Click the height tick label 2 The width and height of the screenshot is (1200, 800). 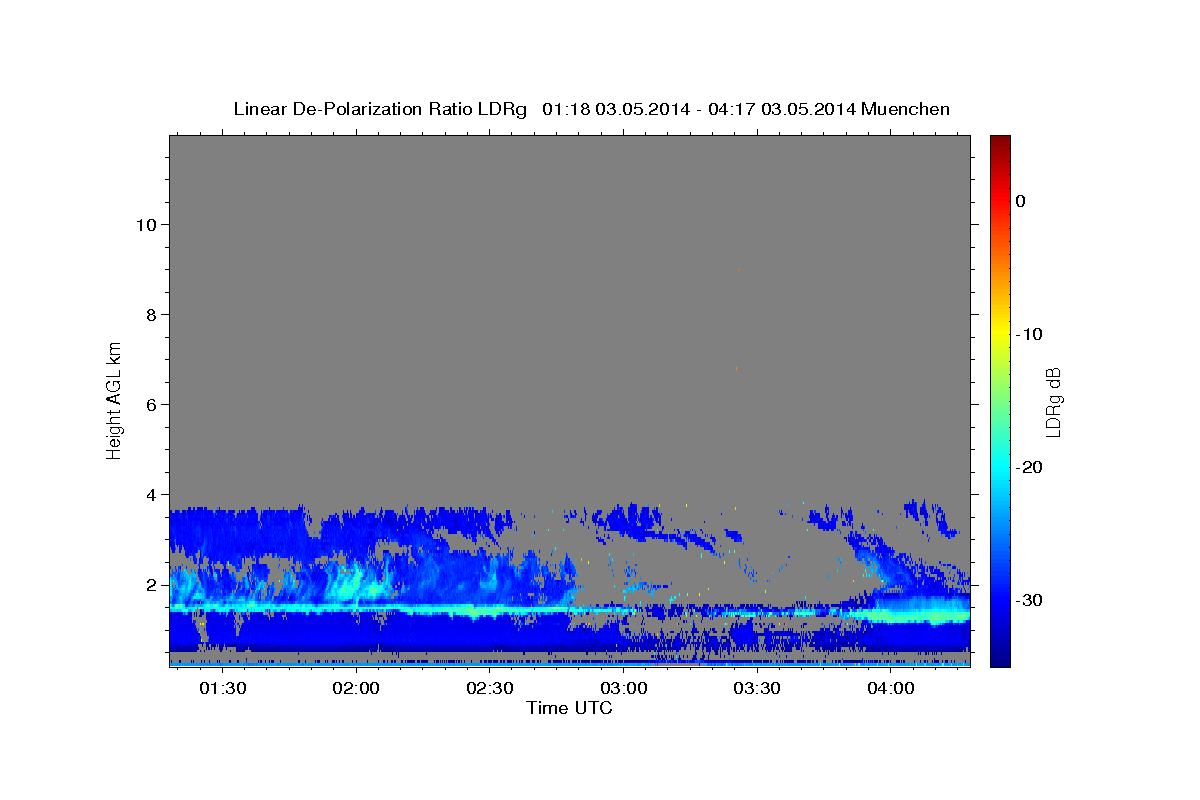click(150, 585)
